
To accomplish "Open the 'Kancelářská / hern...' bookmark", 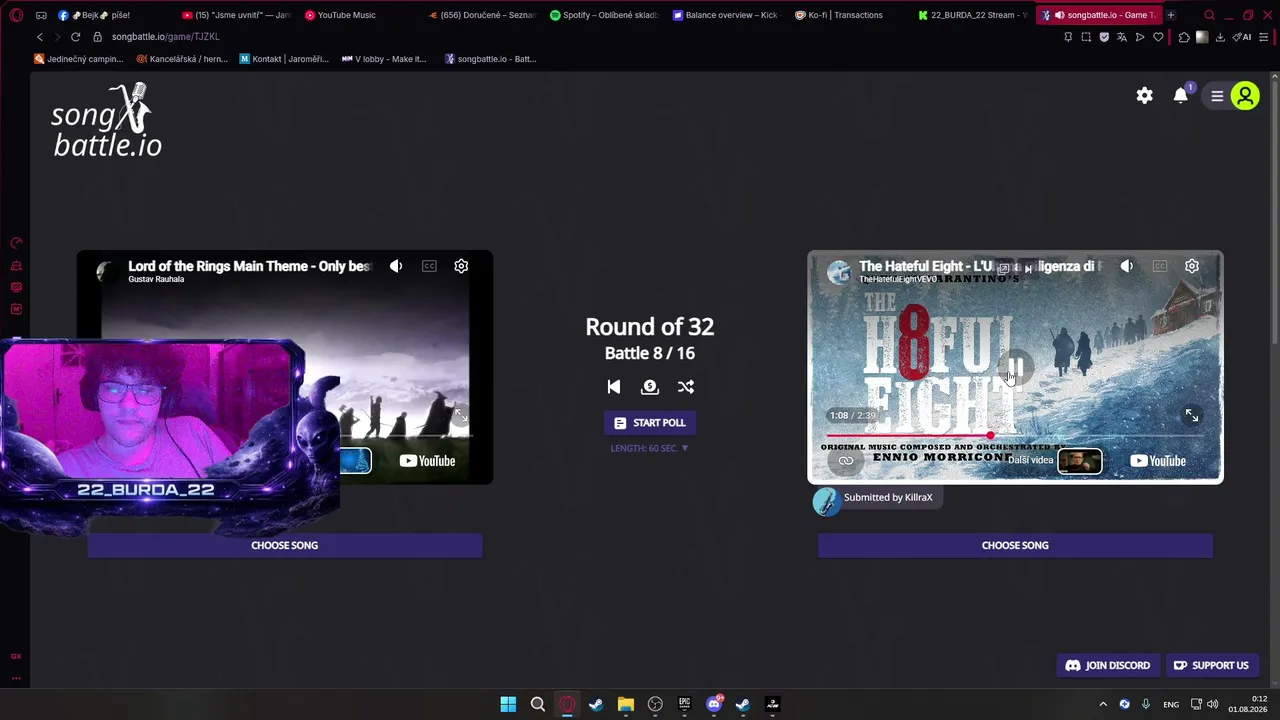I will click(182, 59).
